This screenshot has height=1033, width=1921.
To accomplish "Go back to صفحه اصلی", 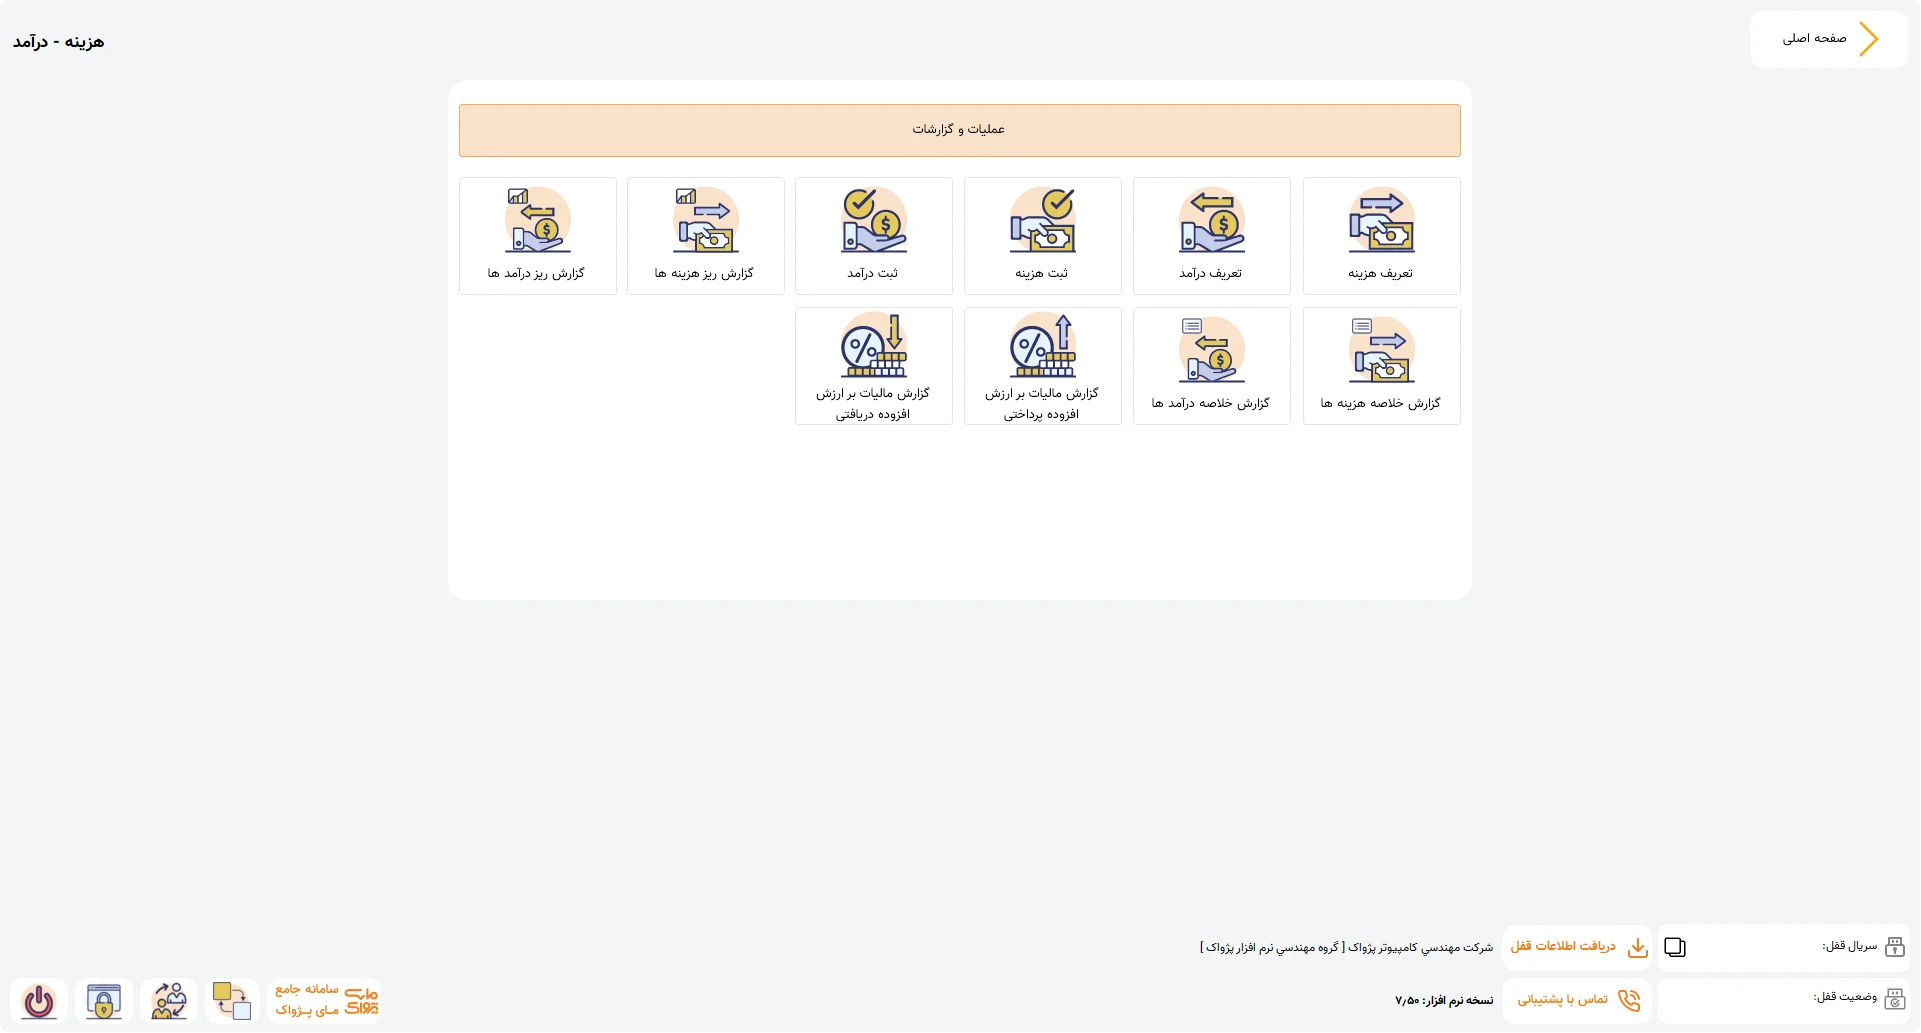I will click(1829, 39).
